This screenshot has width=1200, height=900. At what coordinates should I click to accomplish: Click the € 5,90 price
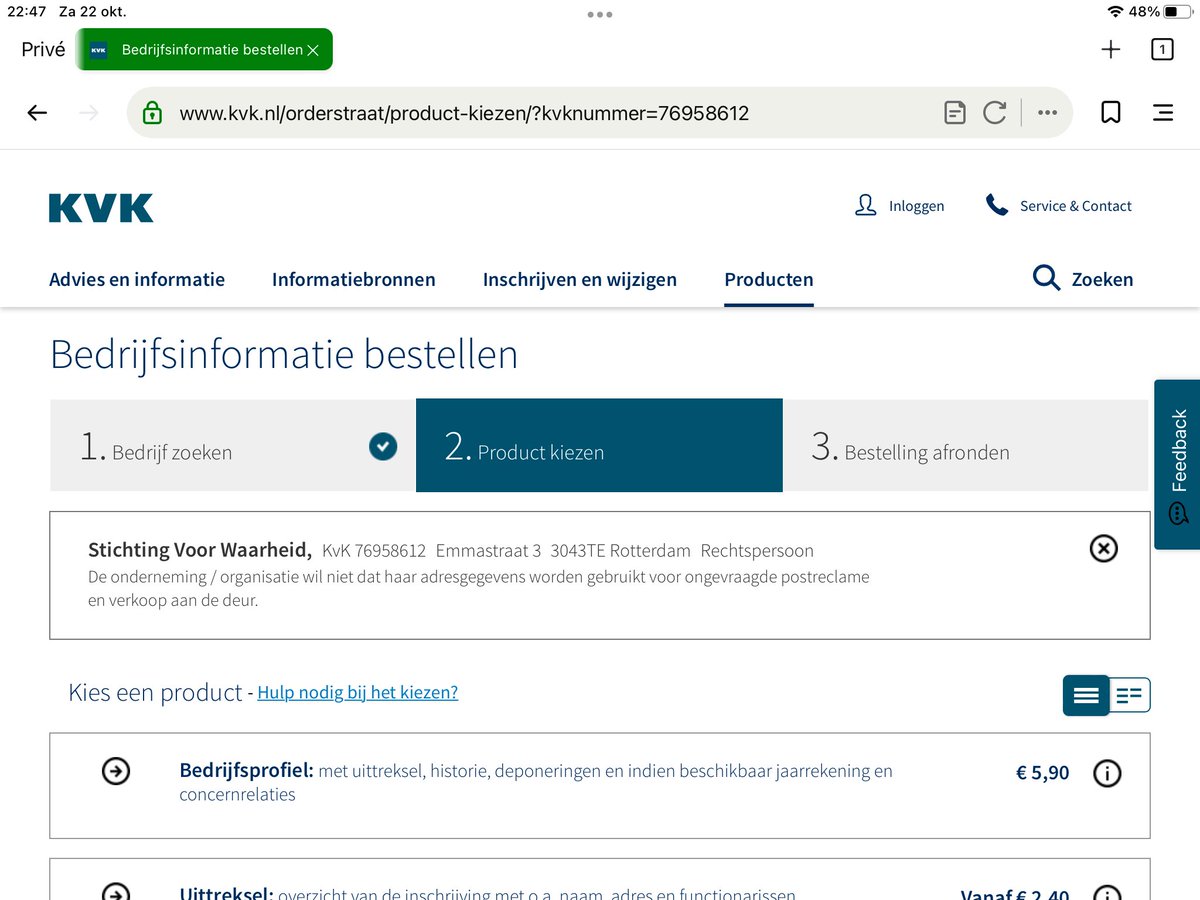coord(1043,773)
